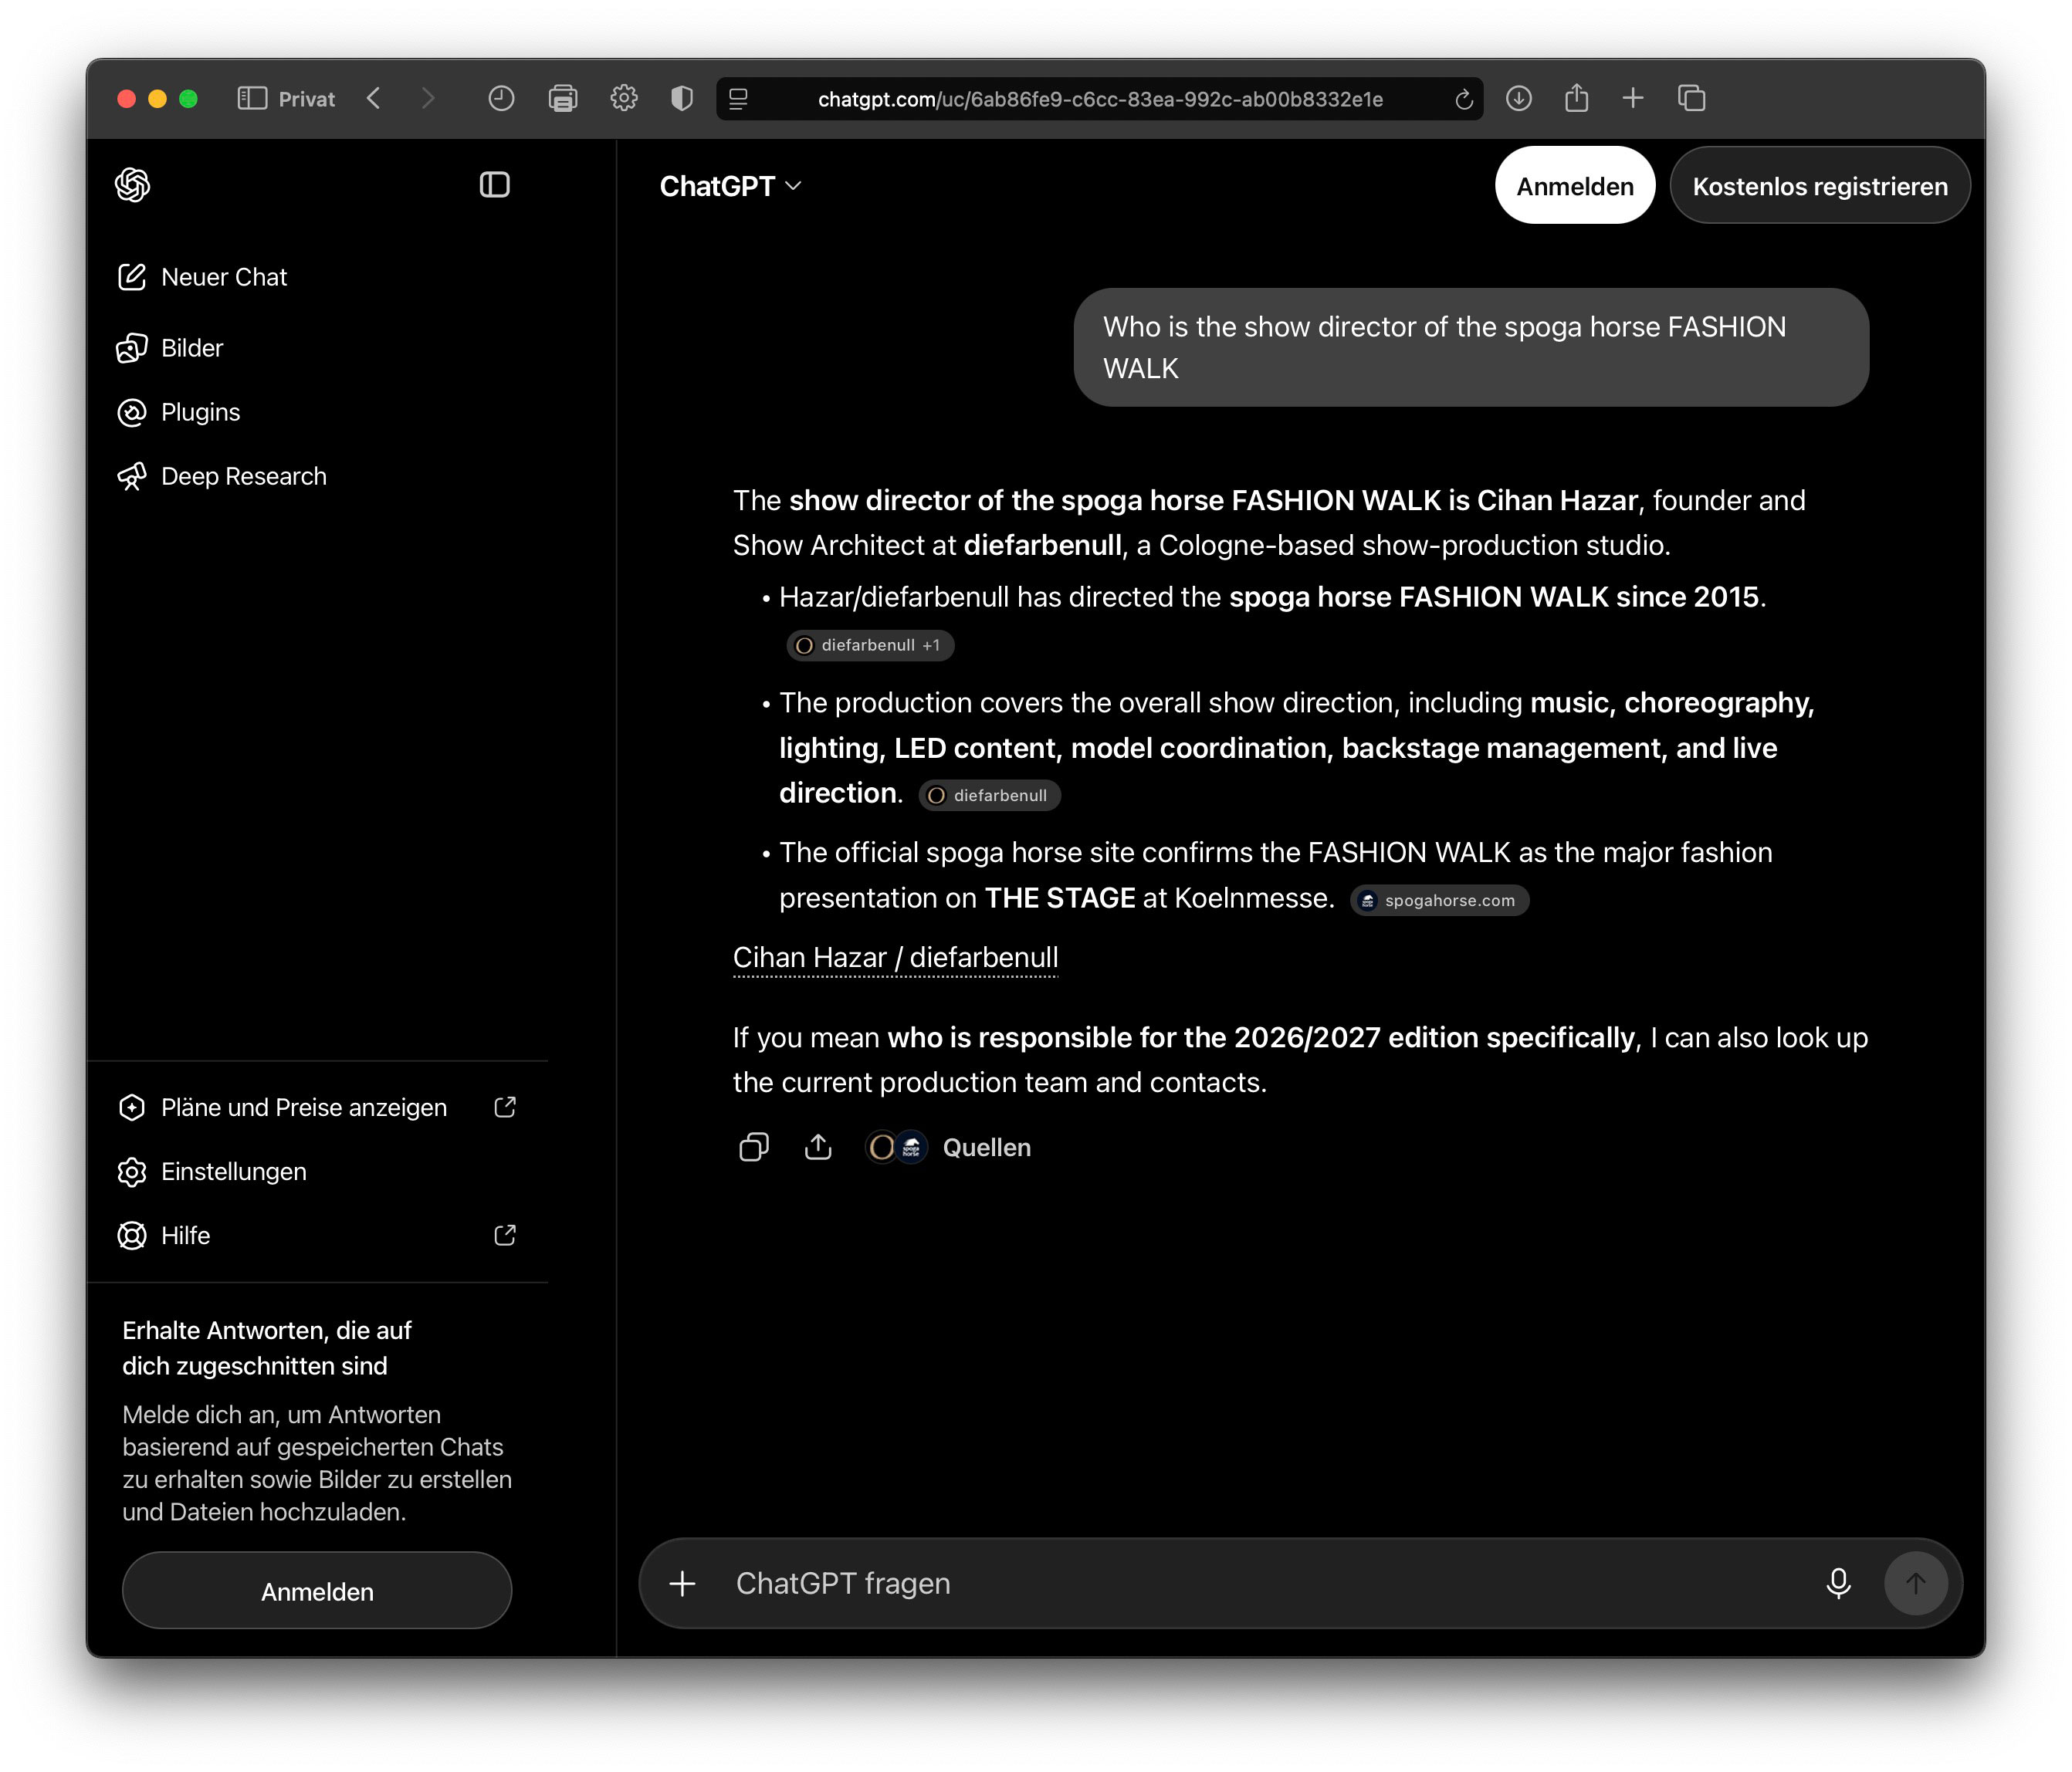This screenshot has width=2072, height=1772.
Task: Open the diefarbenull citation after 'direction.'
Action: coord(989,795)
